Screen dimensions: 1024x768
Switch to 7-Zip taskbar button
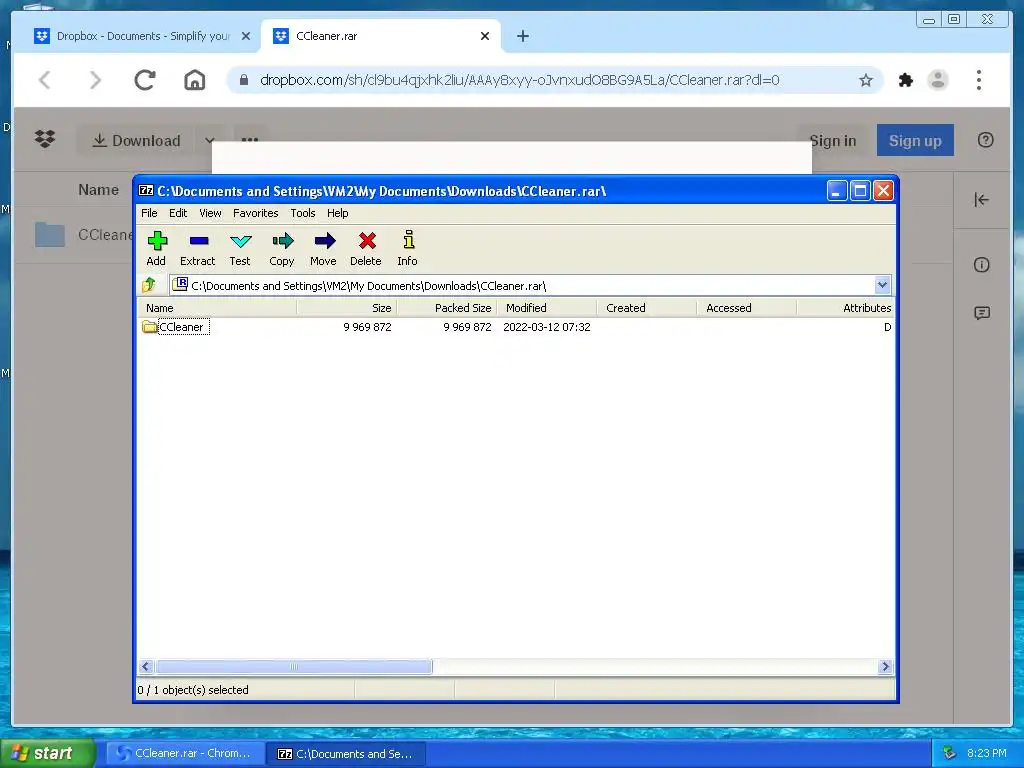347,753
